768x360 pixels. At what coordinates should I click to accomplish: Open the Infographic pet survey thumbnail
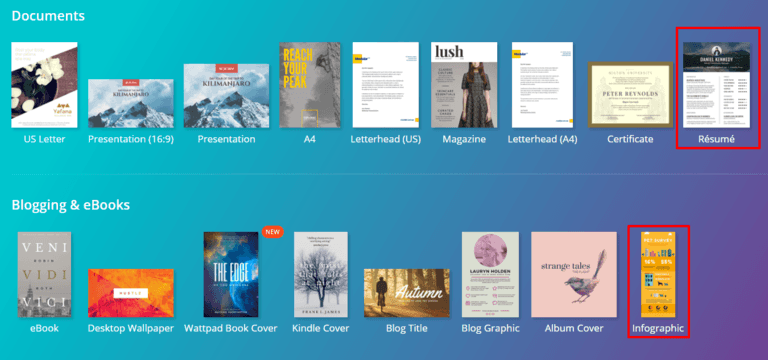coord(659,275)
